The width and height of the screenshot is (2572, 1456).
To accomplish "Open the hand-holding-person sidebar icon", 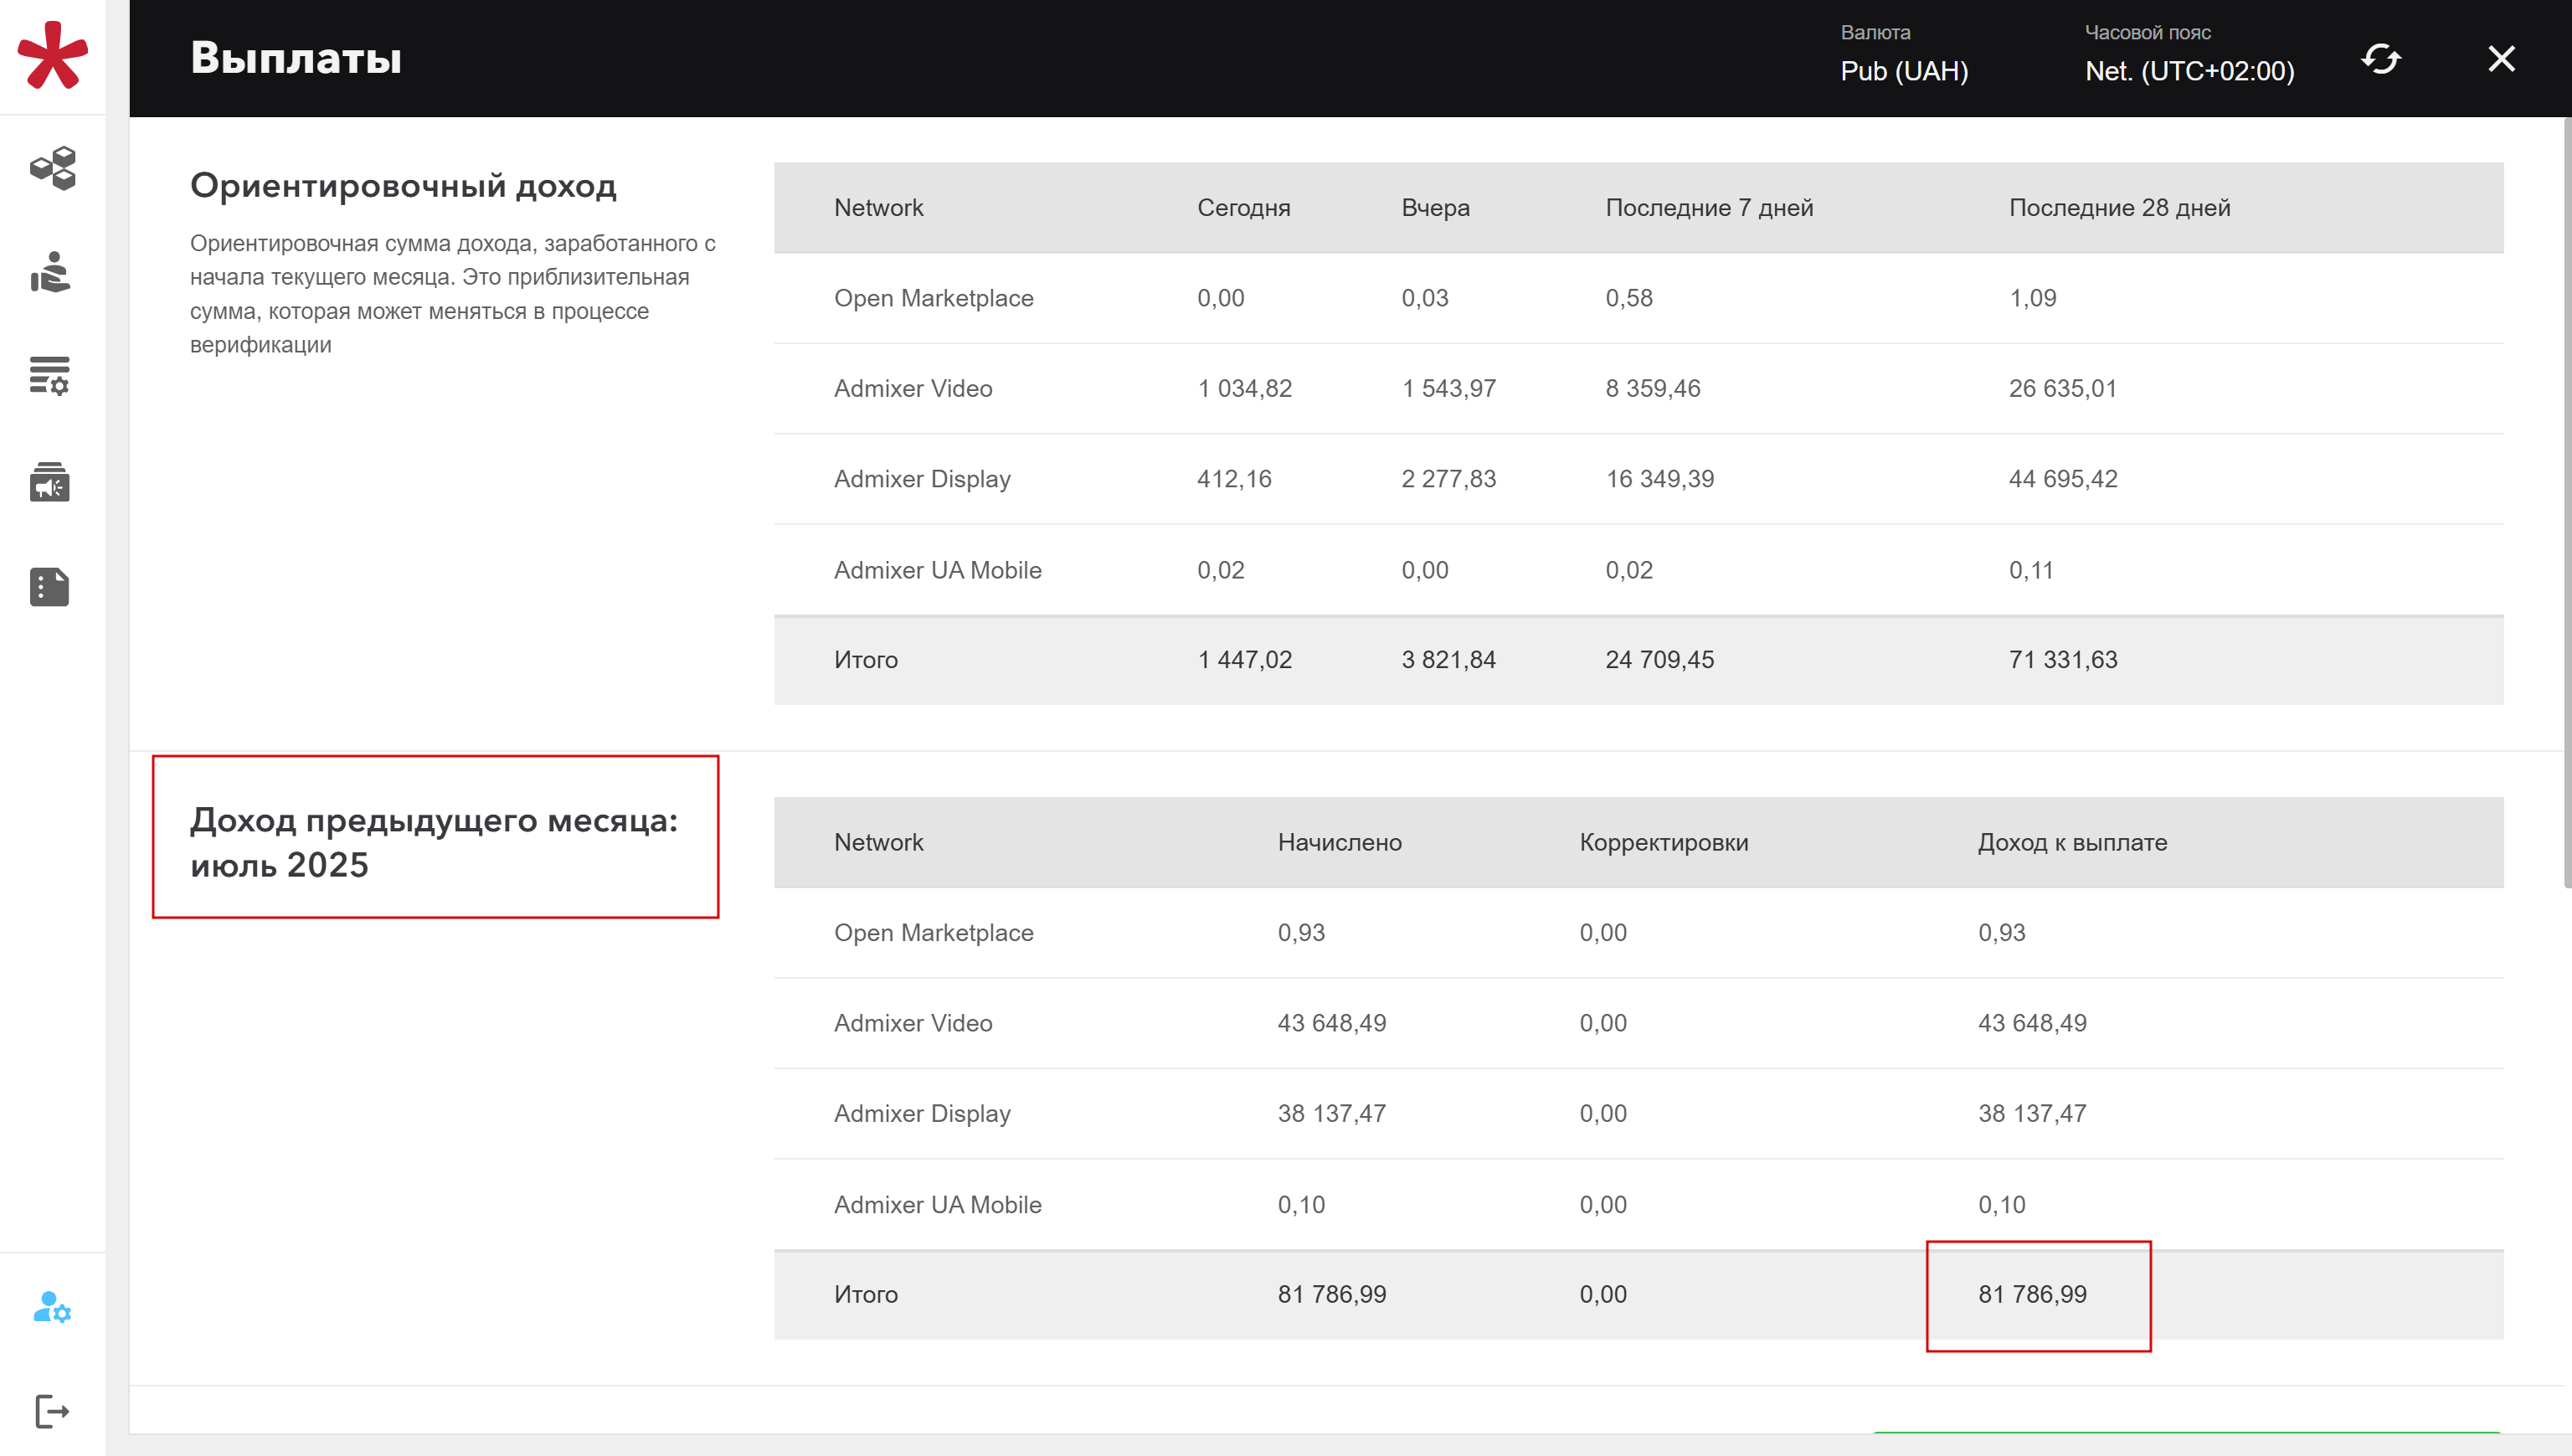I will tap(50, 272).
